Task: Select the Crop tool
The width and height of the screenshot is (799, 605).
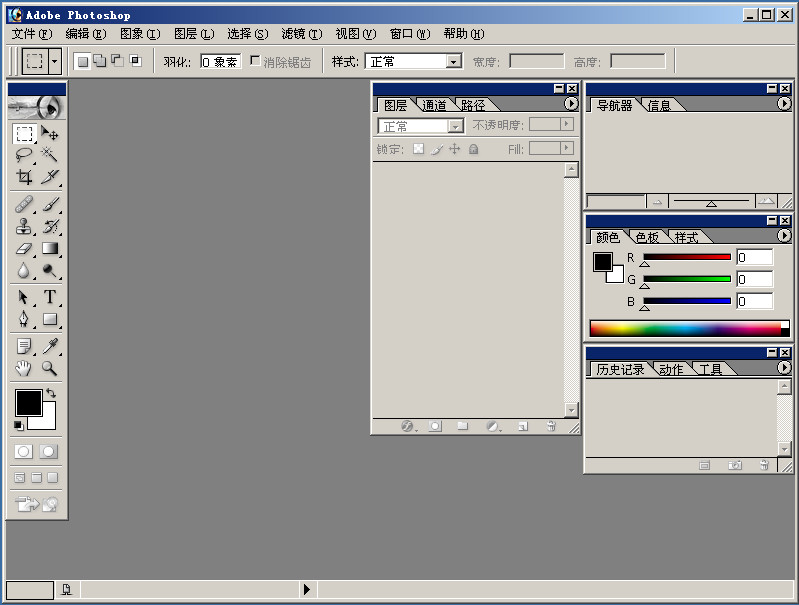Action: 24,176
